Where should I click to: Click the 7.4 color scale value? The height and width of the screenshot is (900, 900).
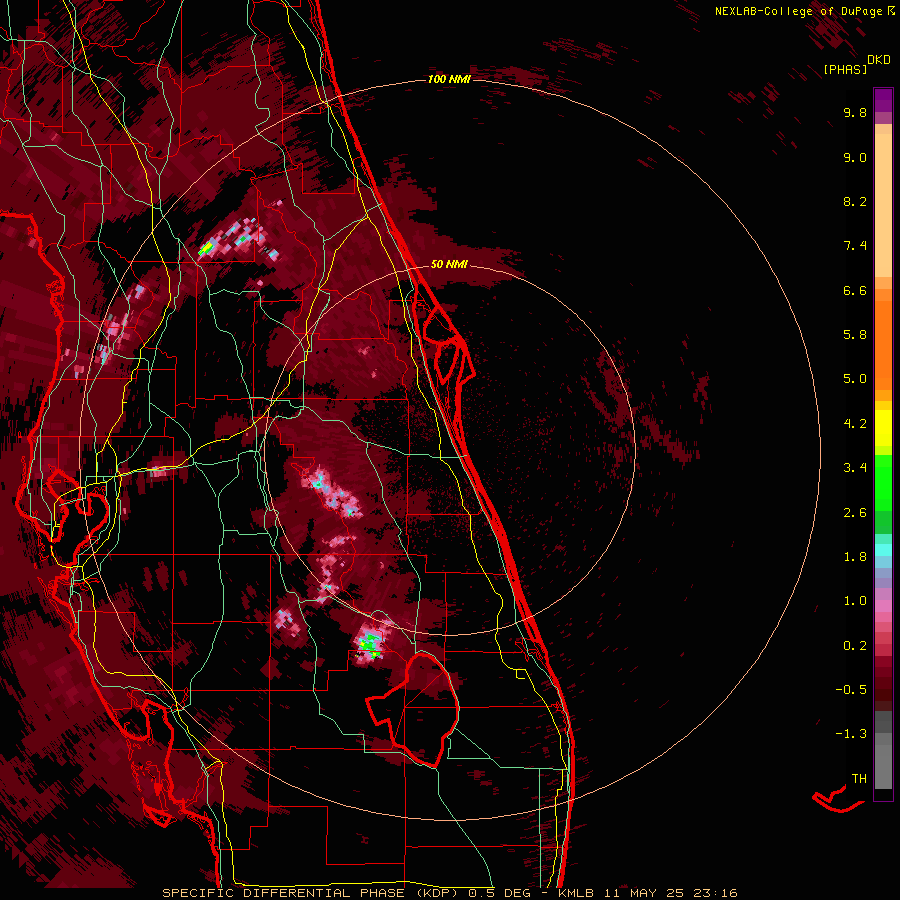pyautogui.click(x=855, y=246)
